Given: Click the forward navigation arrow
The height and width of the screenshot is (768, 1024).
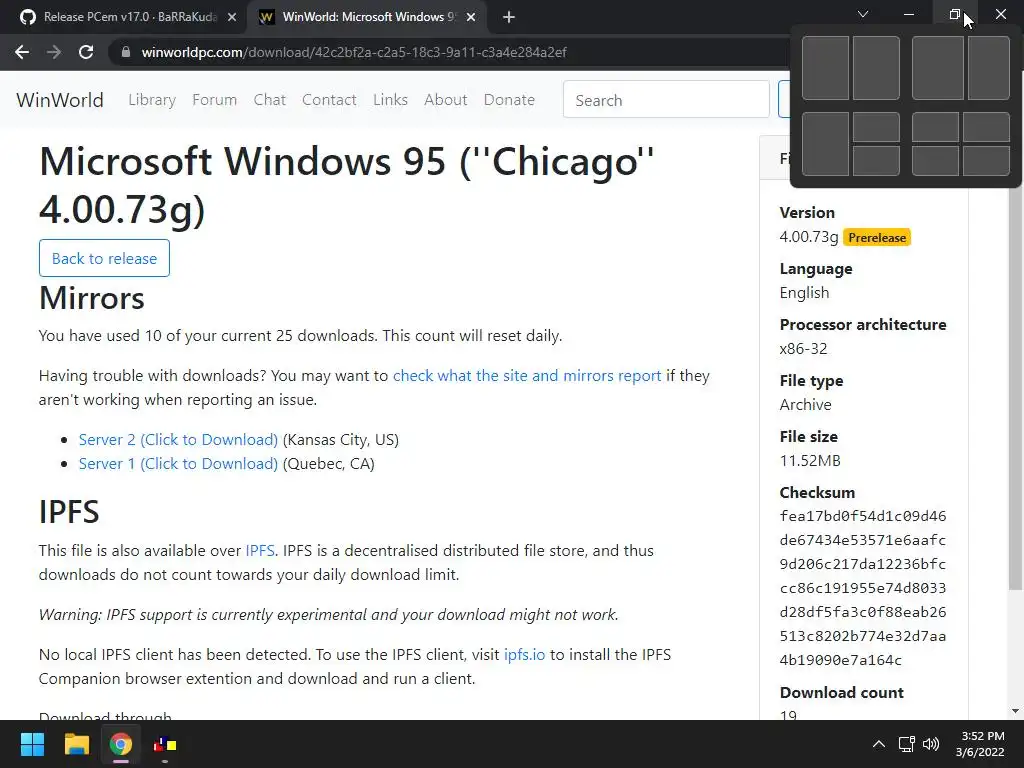Looking at the screenshot, I should click(54, 52).
